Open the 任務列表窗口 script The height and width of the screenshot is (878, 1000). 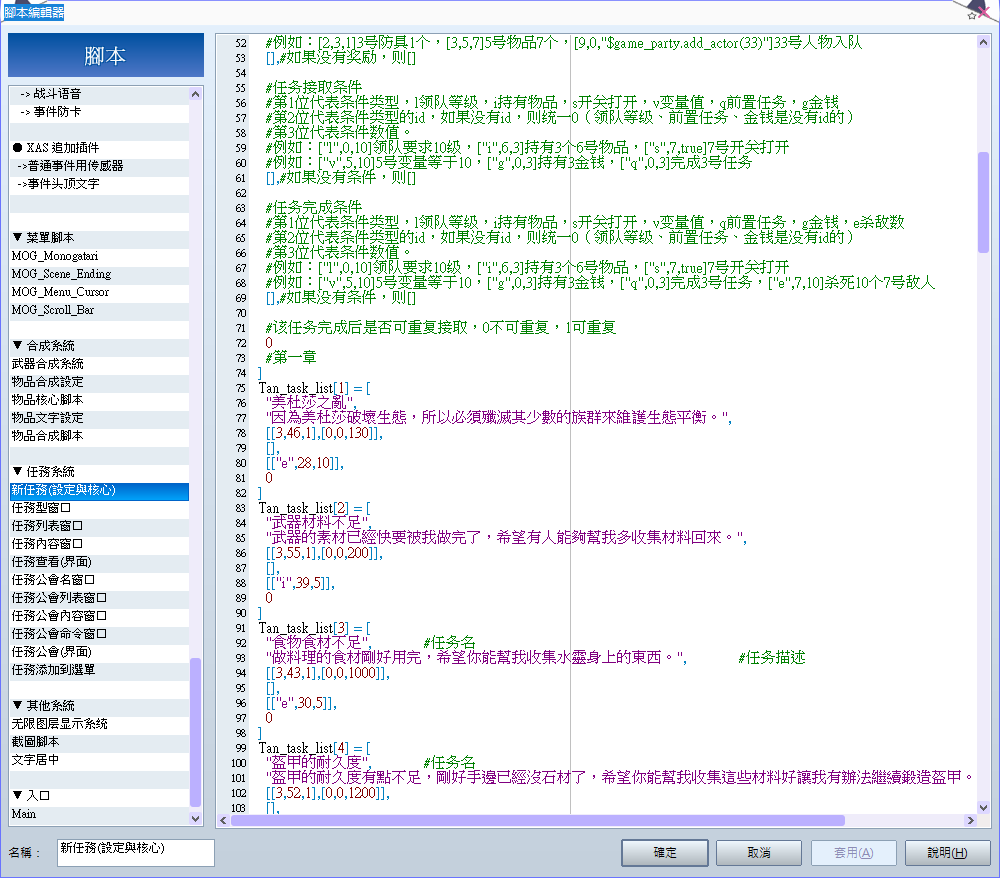[x=99, y=526]
